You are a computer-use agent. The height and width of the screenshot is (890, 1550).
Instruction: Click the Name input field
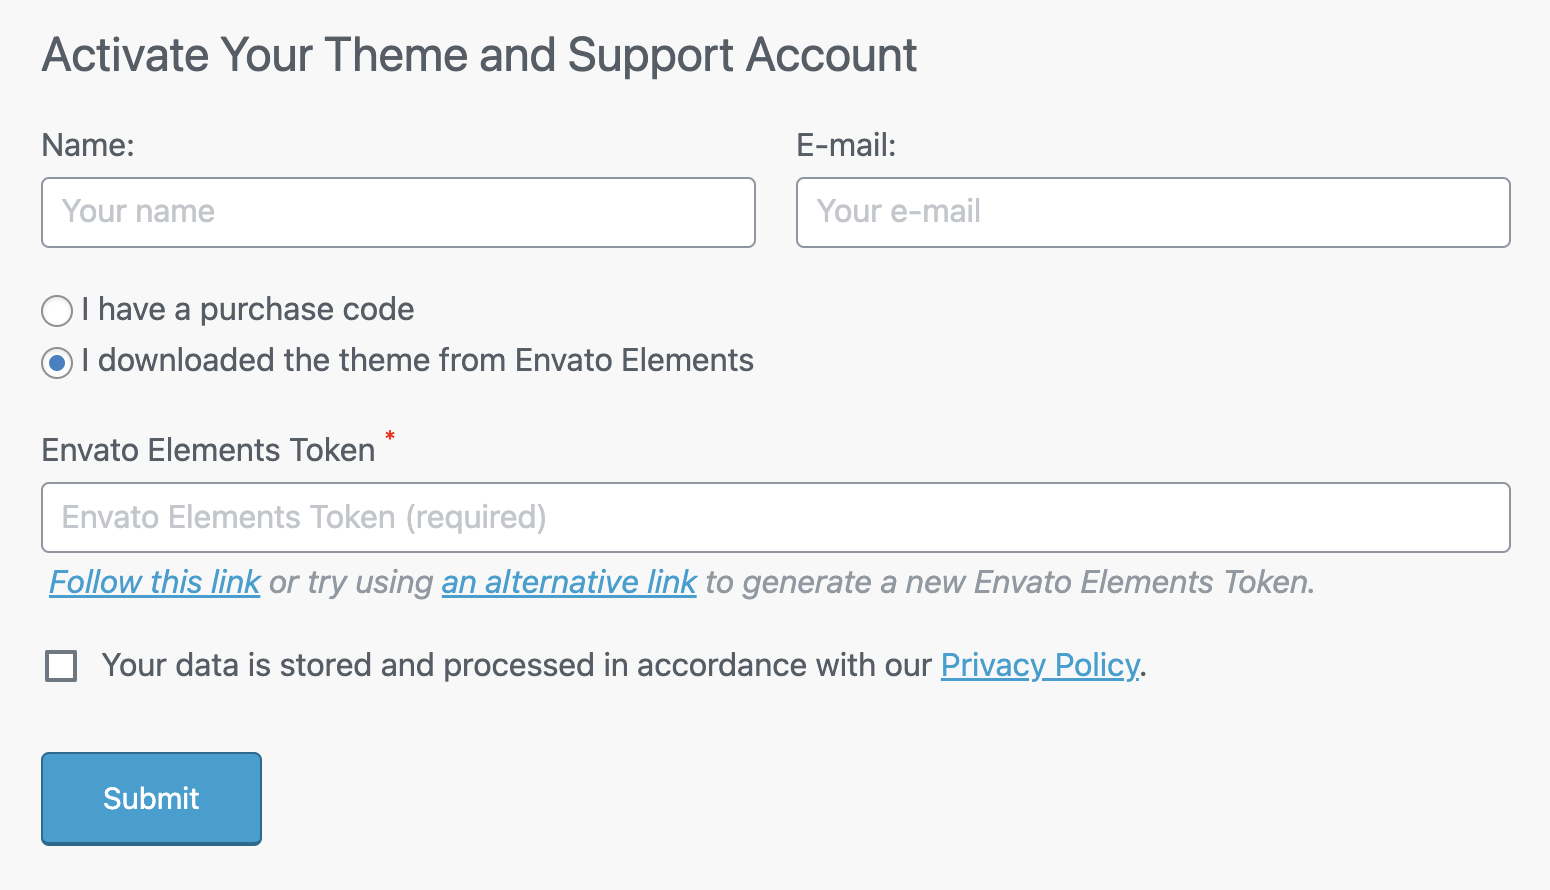coord(398,212)
